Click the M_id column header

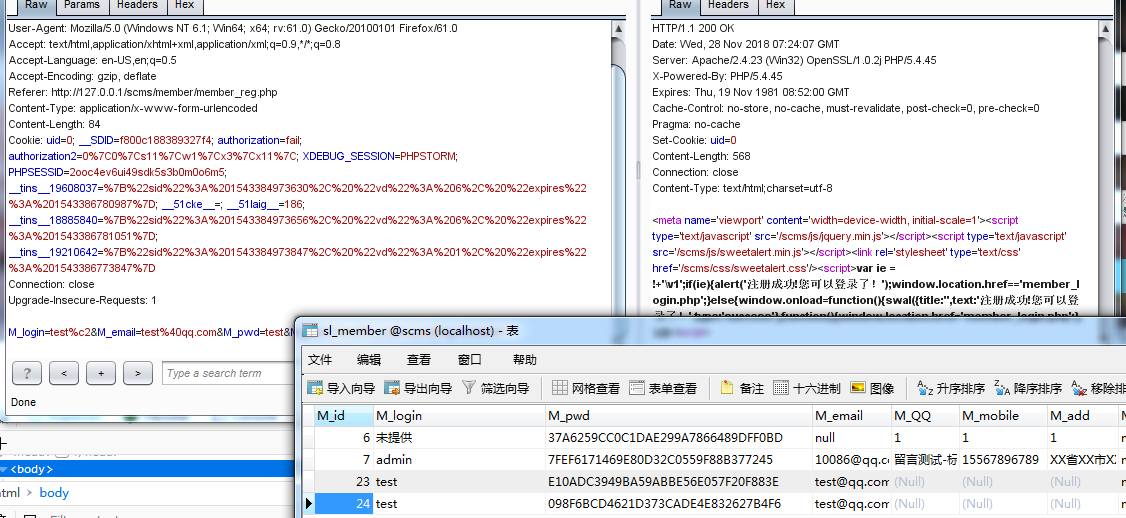[x=344, y=415]
